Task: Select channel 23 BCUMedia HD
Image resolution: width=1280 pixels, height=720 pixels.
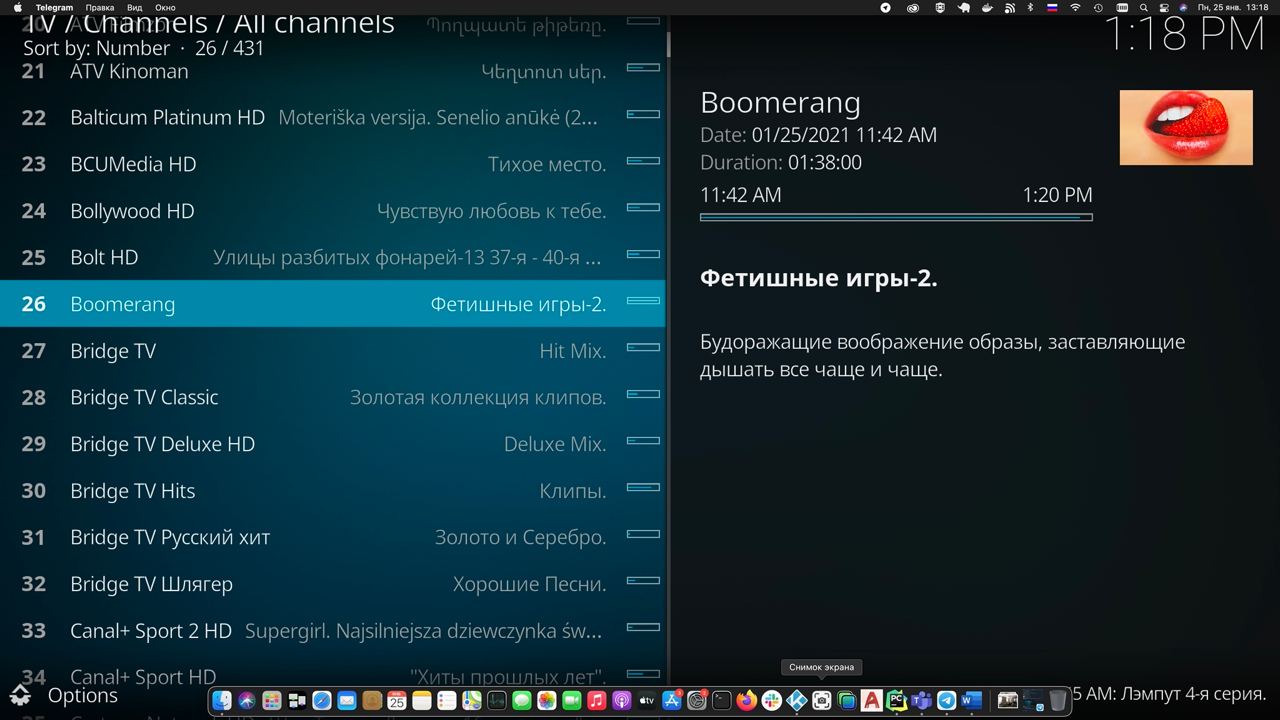Action: pos(332,164)
